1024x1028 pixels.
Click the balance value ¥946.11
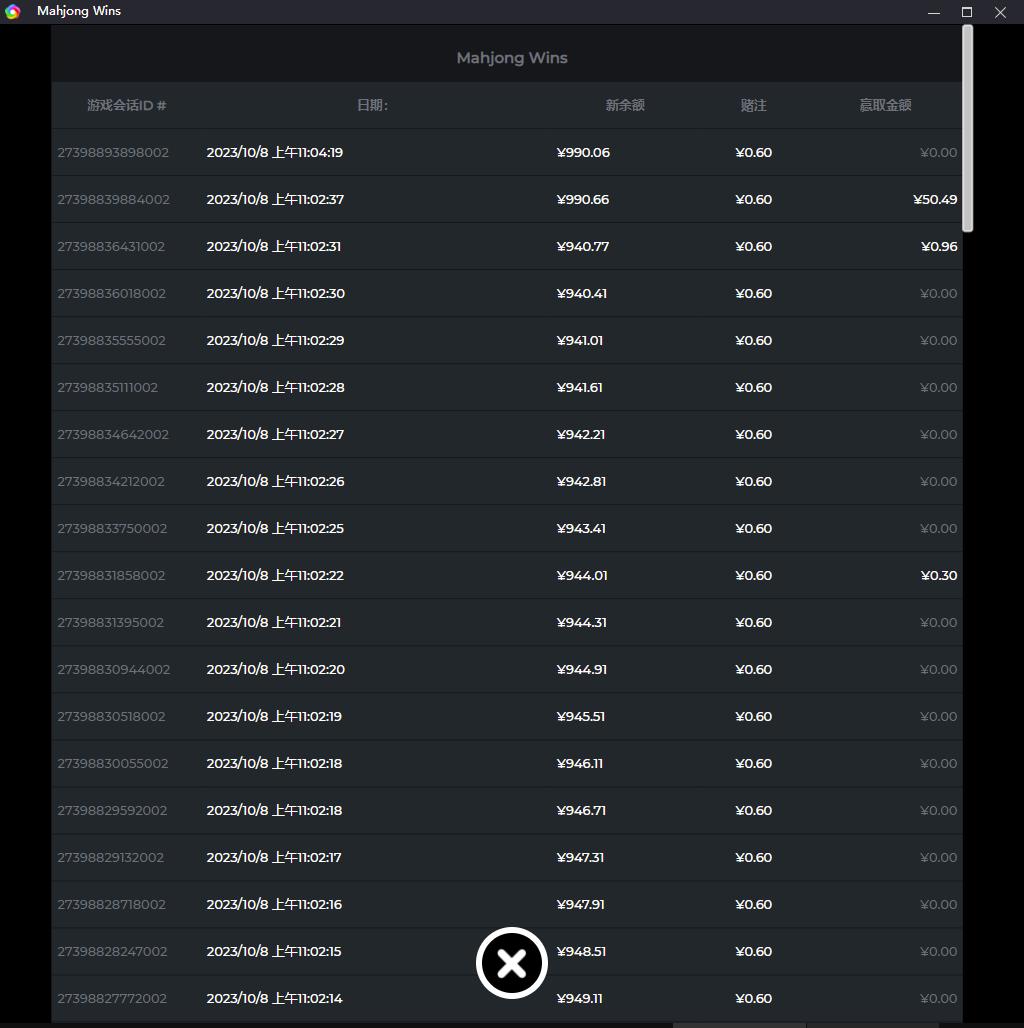pyautogui.click(x=580, y=763)
